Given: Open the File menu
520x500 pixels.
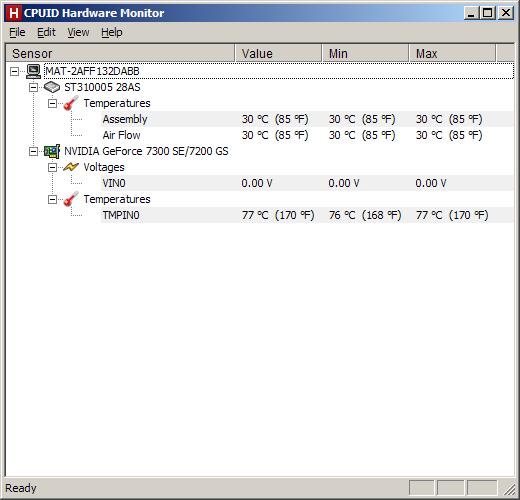Looking at the screenshot, I should pos(17,32).
